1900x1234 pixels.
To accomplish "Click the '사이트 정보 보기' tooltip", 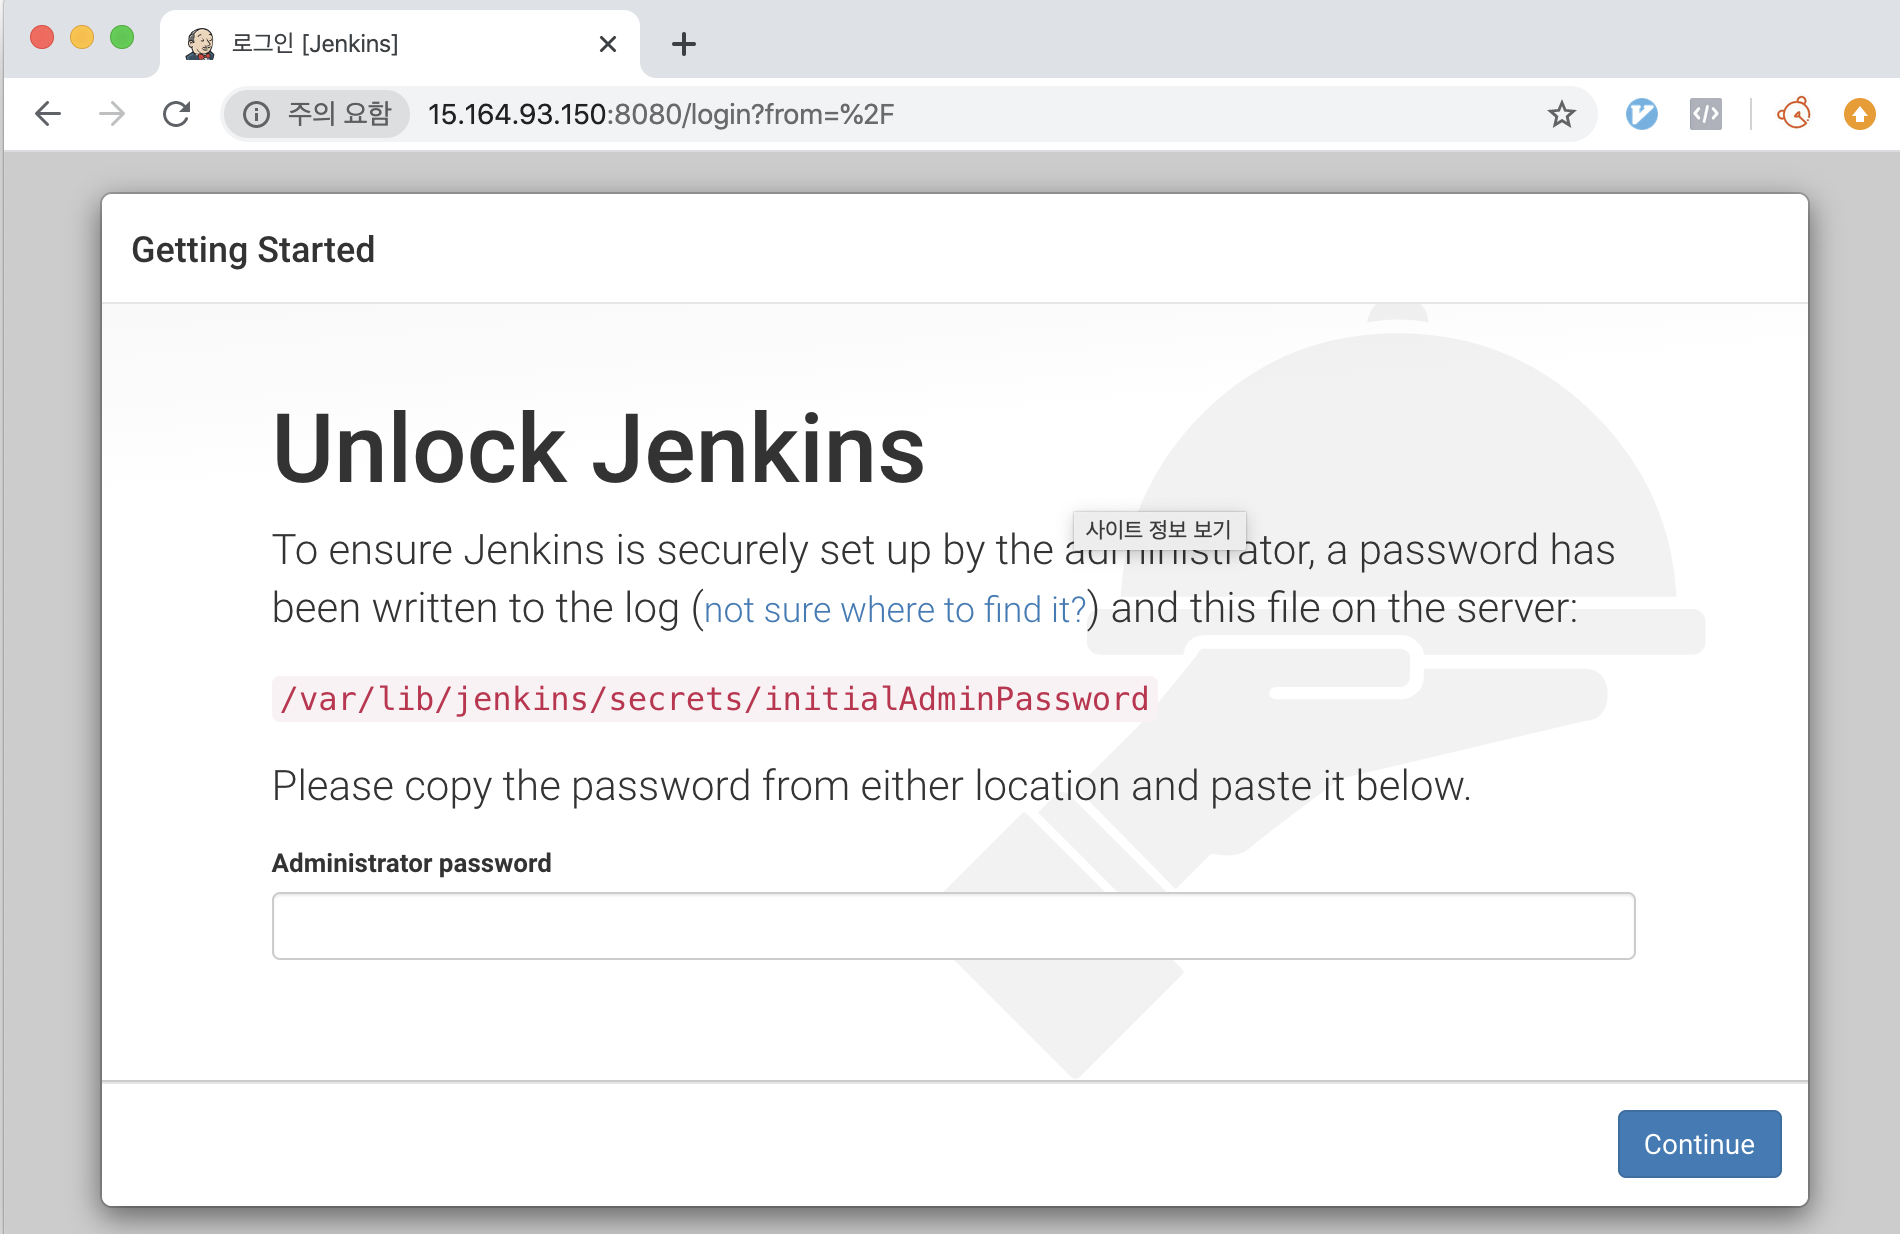I will pyautogui.click(x=1159, y=529).
